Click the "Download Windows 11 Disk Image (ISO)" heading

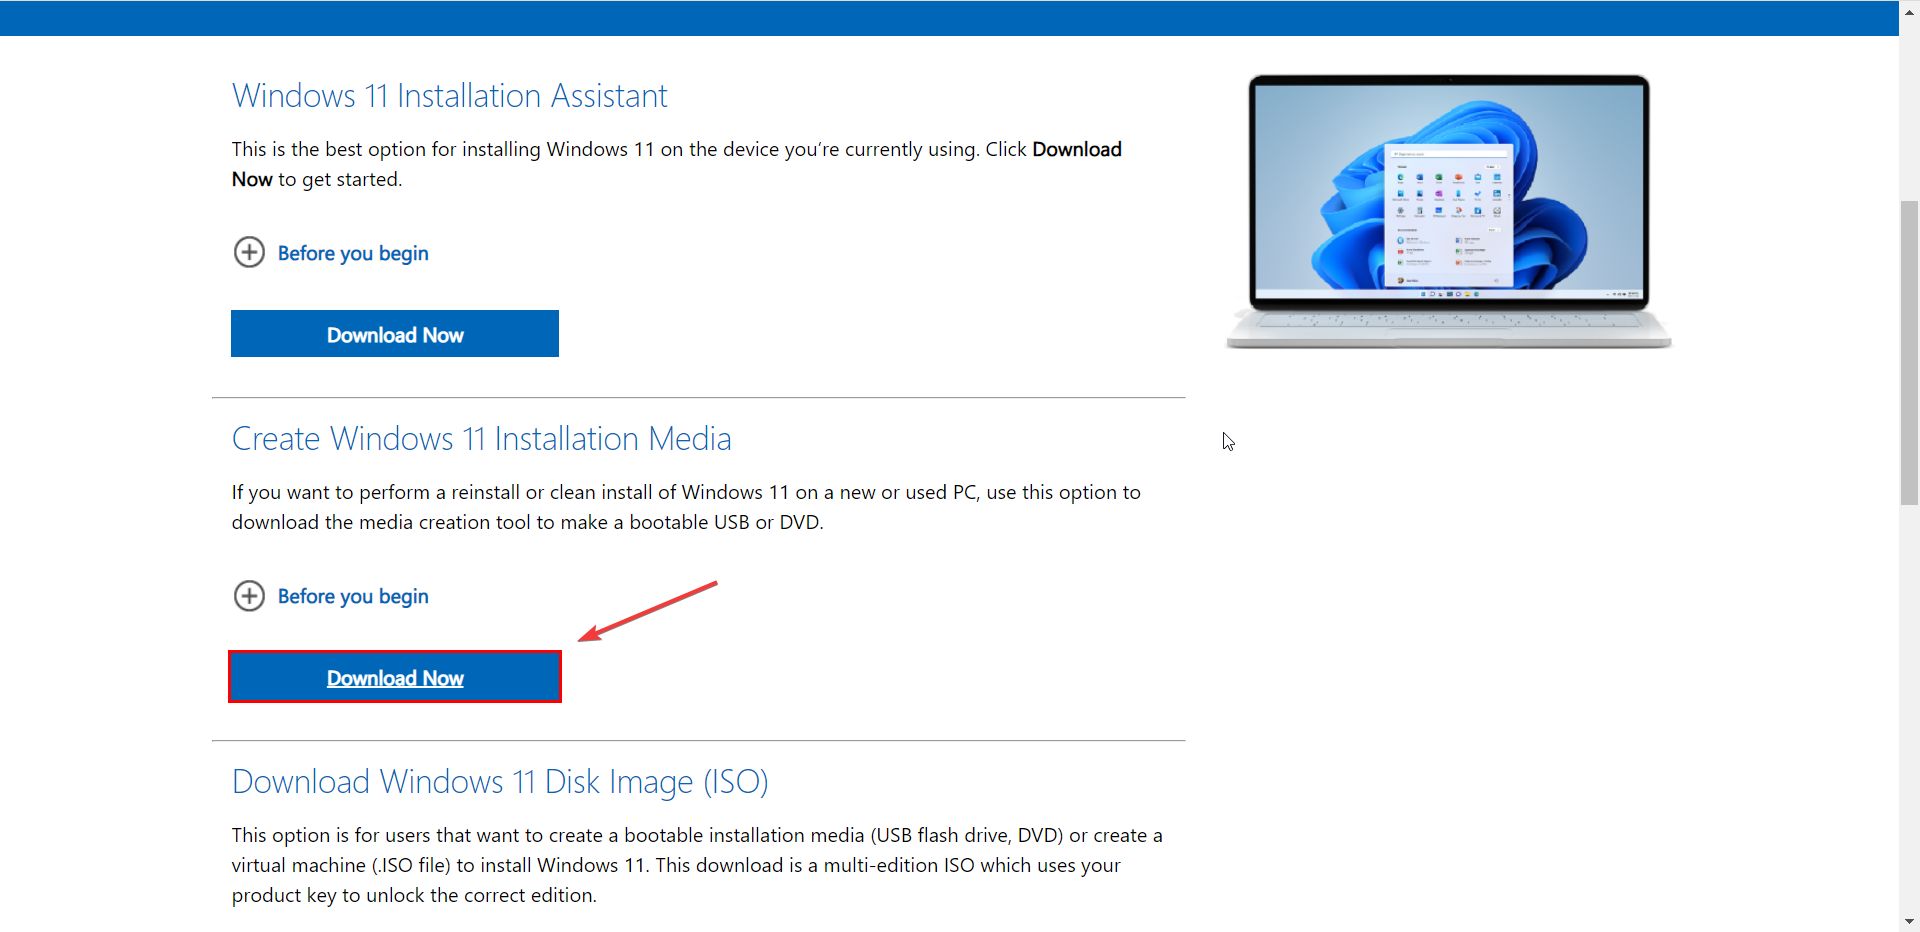coord(499,781)
